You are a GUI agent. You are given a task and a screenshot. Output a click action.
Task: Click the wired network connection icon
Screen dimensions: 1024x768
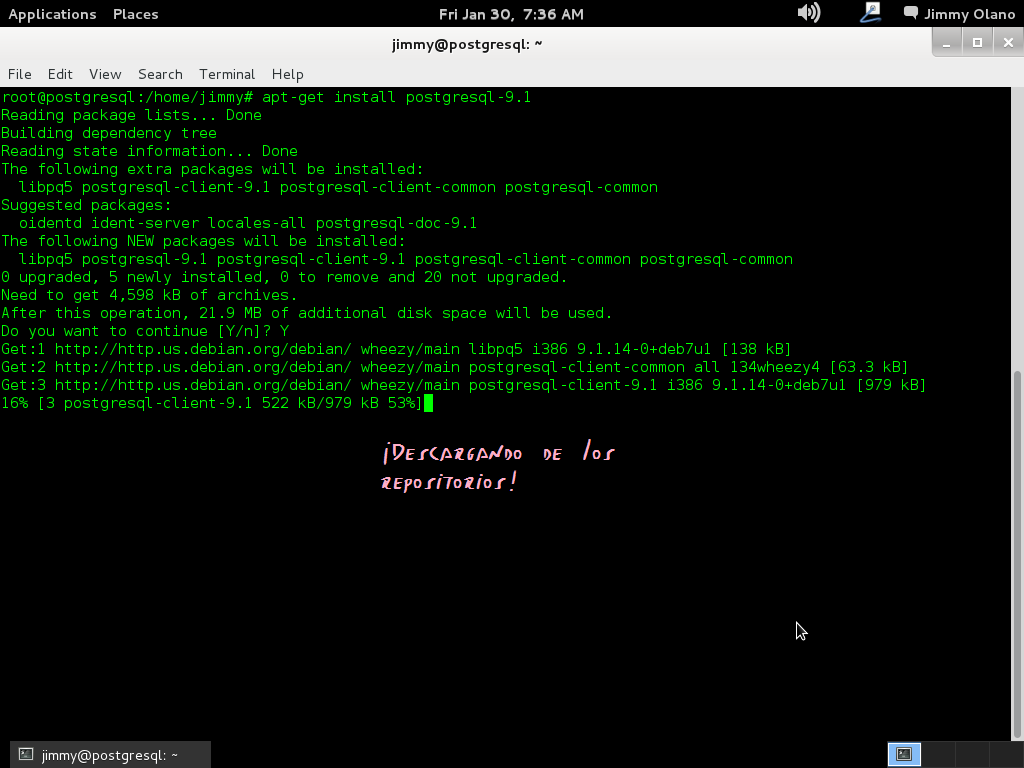point(870,13)
